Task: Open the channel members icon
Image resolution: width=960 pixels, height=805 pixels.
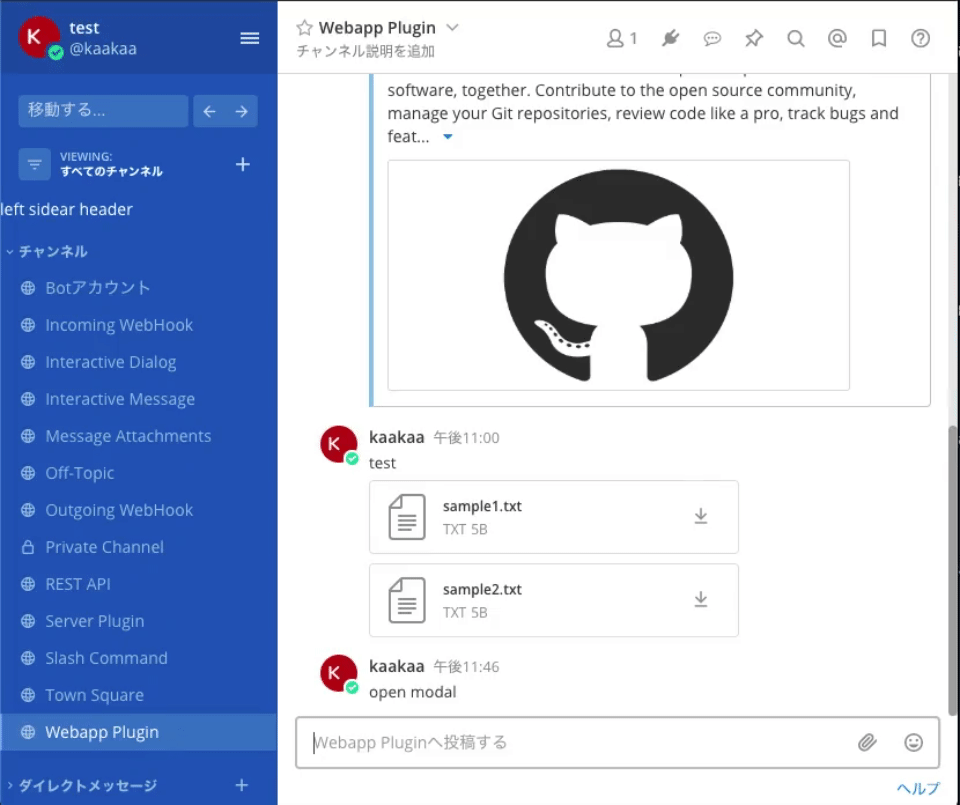Action: click(x=621, y=39)
